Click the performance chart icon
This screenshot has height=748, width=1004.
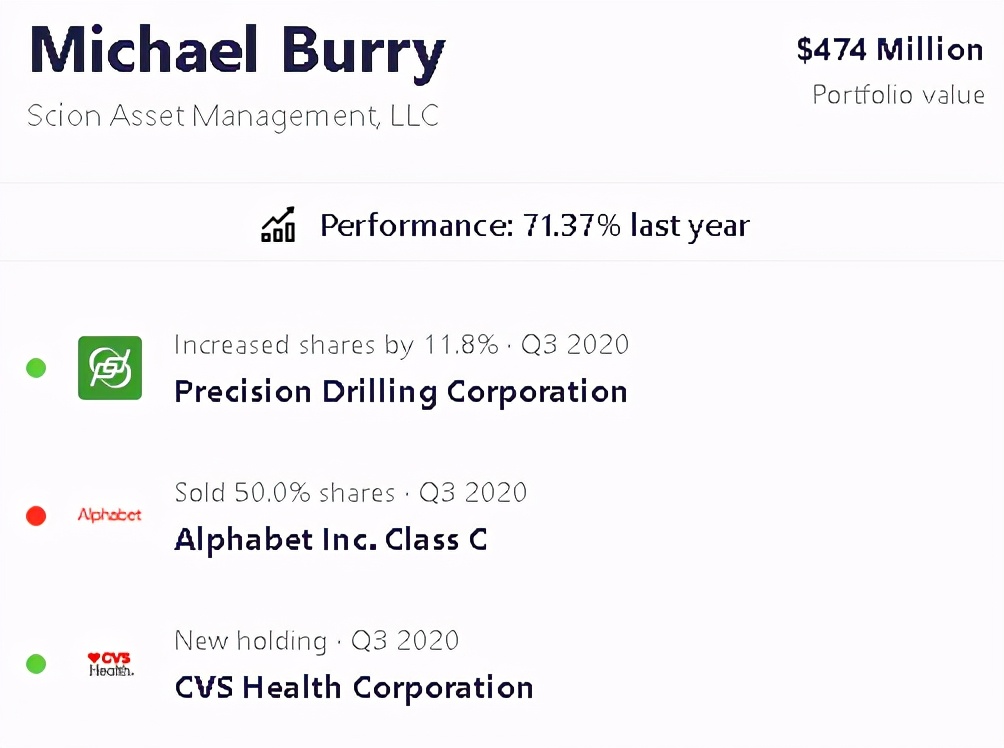point(278,225)
